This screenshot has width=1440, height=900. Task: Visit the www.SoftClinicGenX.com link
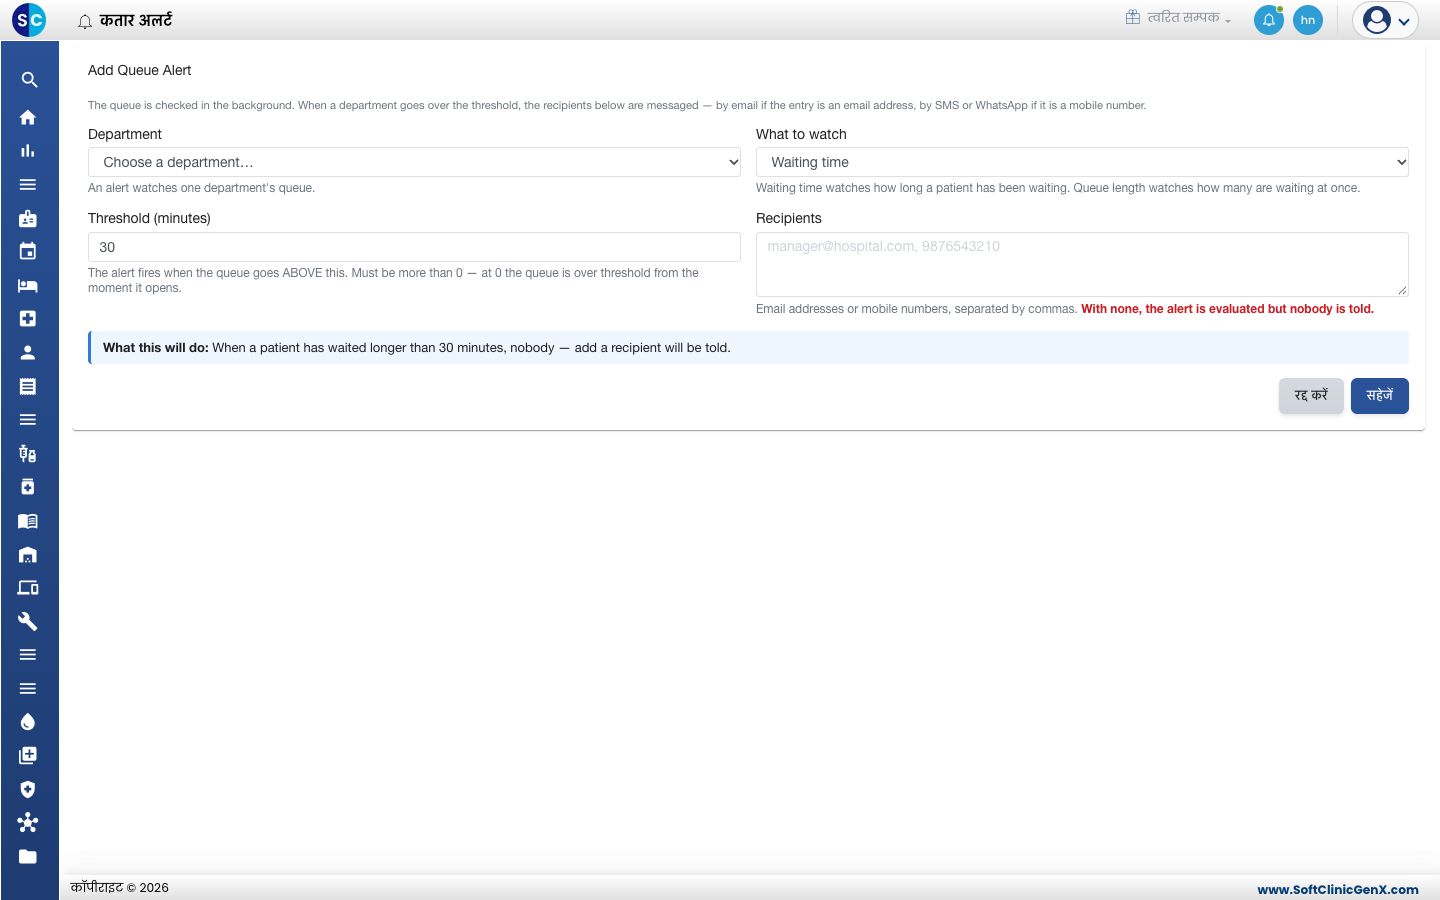pos(1338,889)
